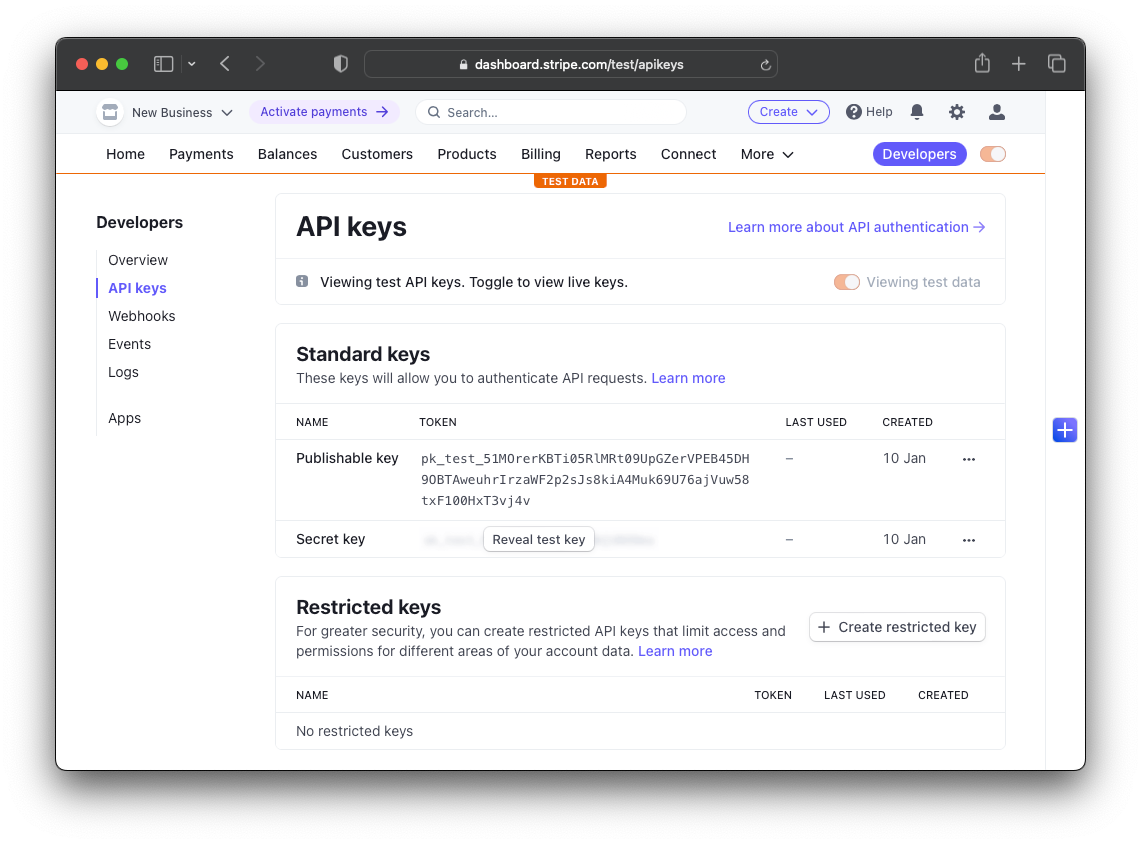Open Balances tab
The image size is (1141, 844).
coord(287,154)
